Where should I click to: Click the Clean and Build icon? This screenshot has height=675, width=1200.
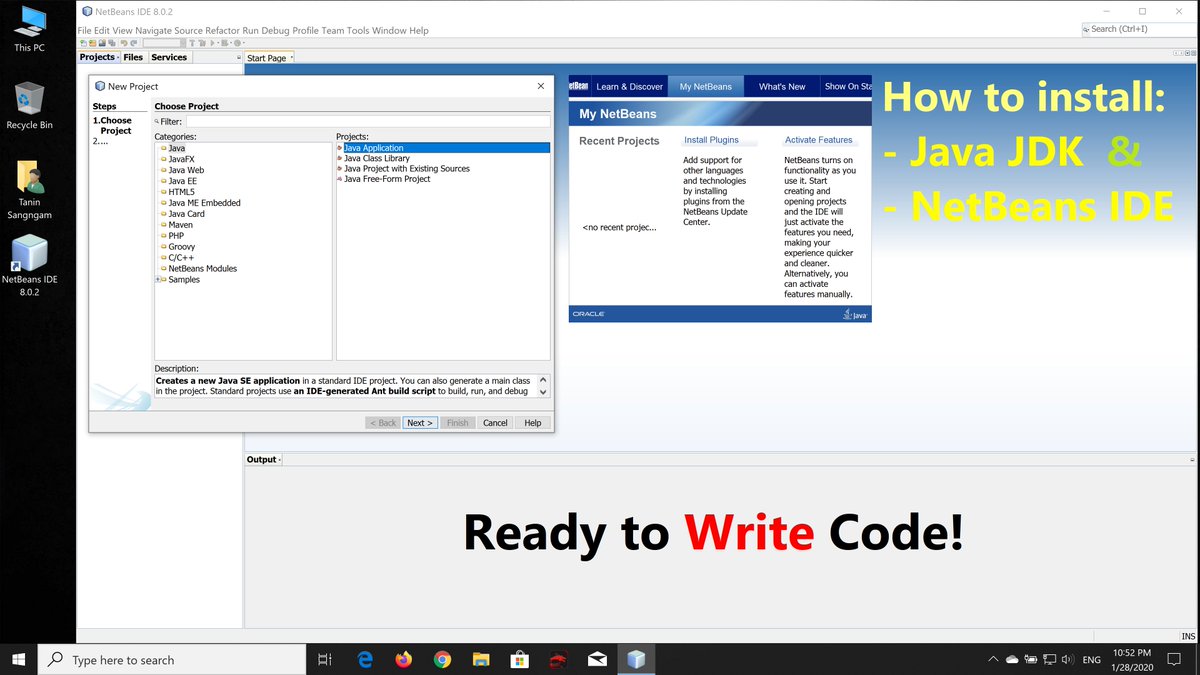click(202, 43)
